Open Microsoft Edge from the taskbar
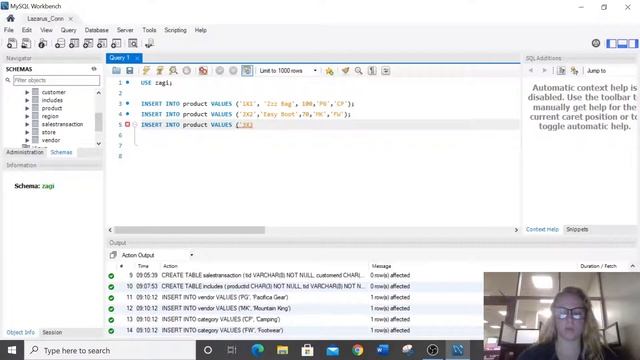 (x=258, y=350)
